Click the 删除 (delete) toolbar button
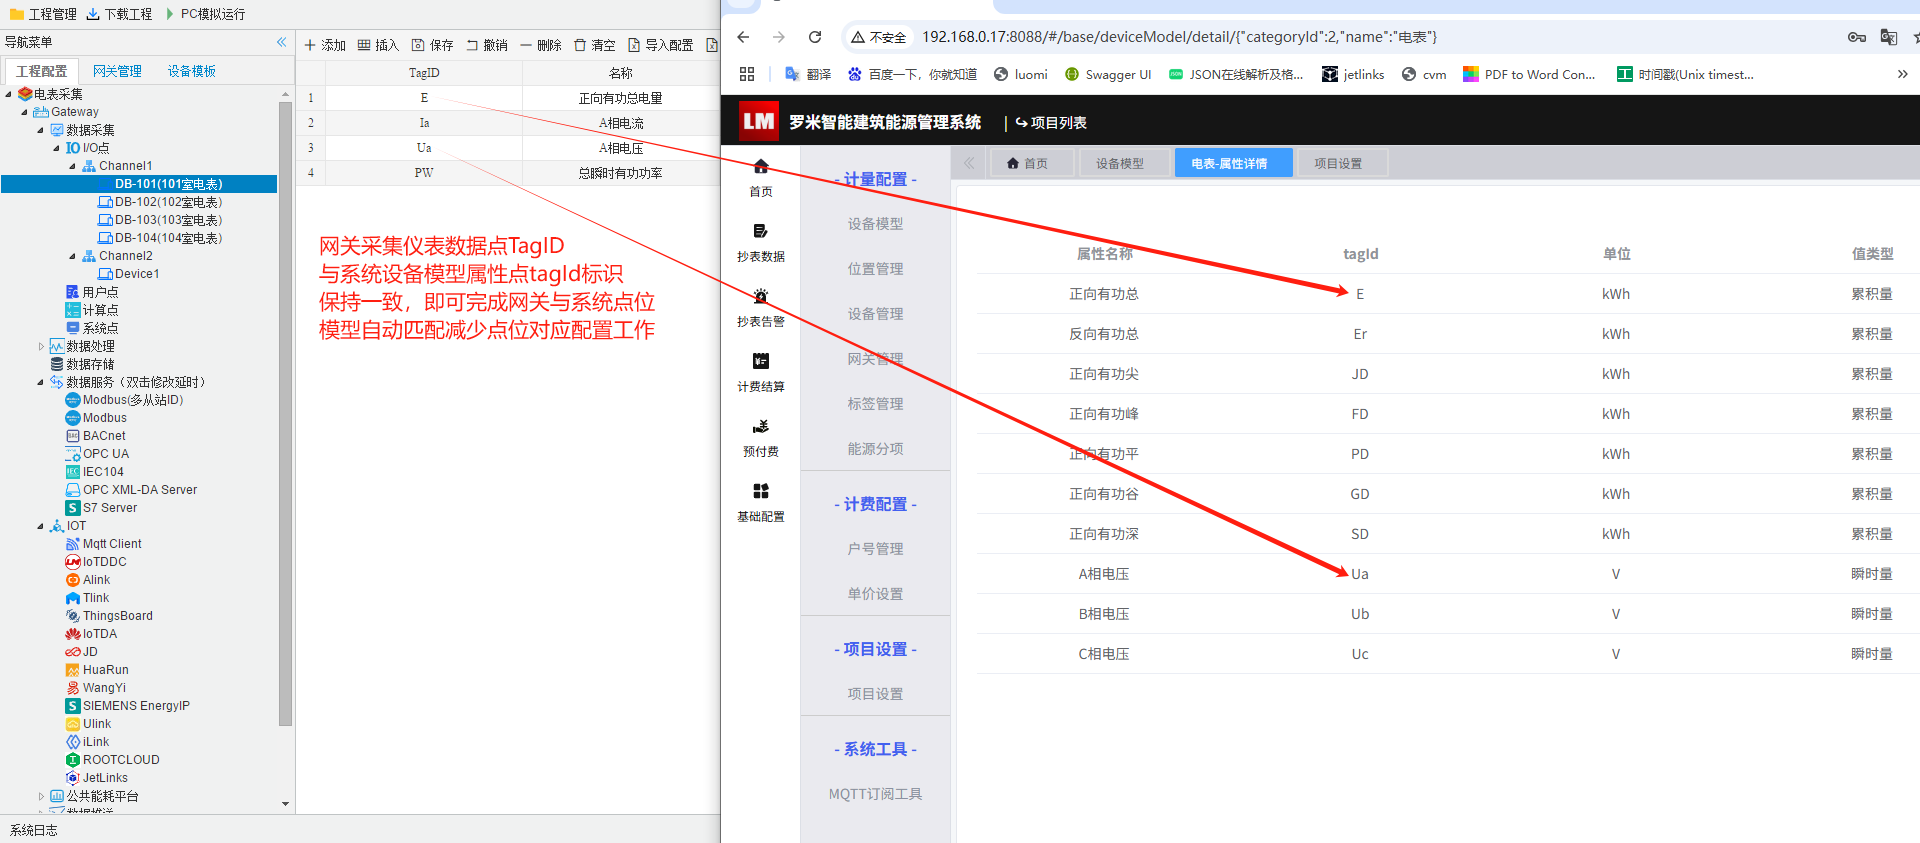The image size is (1920, 843). pos(541,45)
